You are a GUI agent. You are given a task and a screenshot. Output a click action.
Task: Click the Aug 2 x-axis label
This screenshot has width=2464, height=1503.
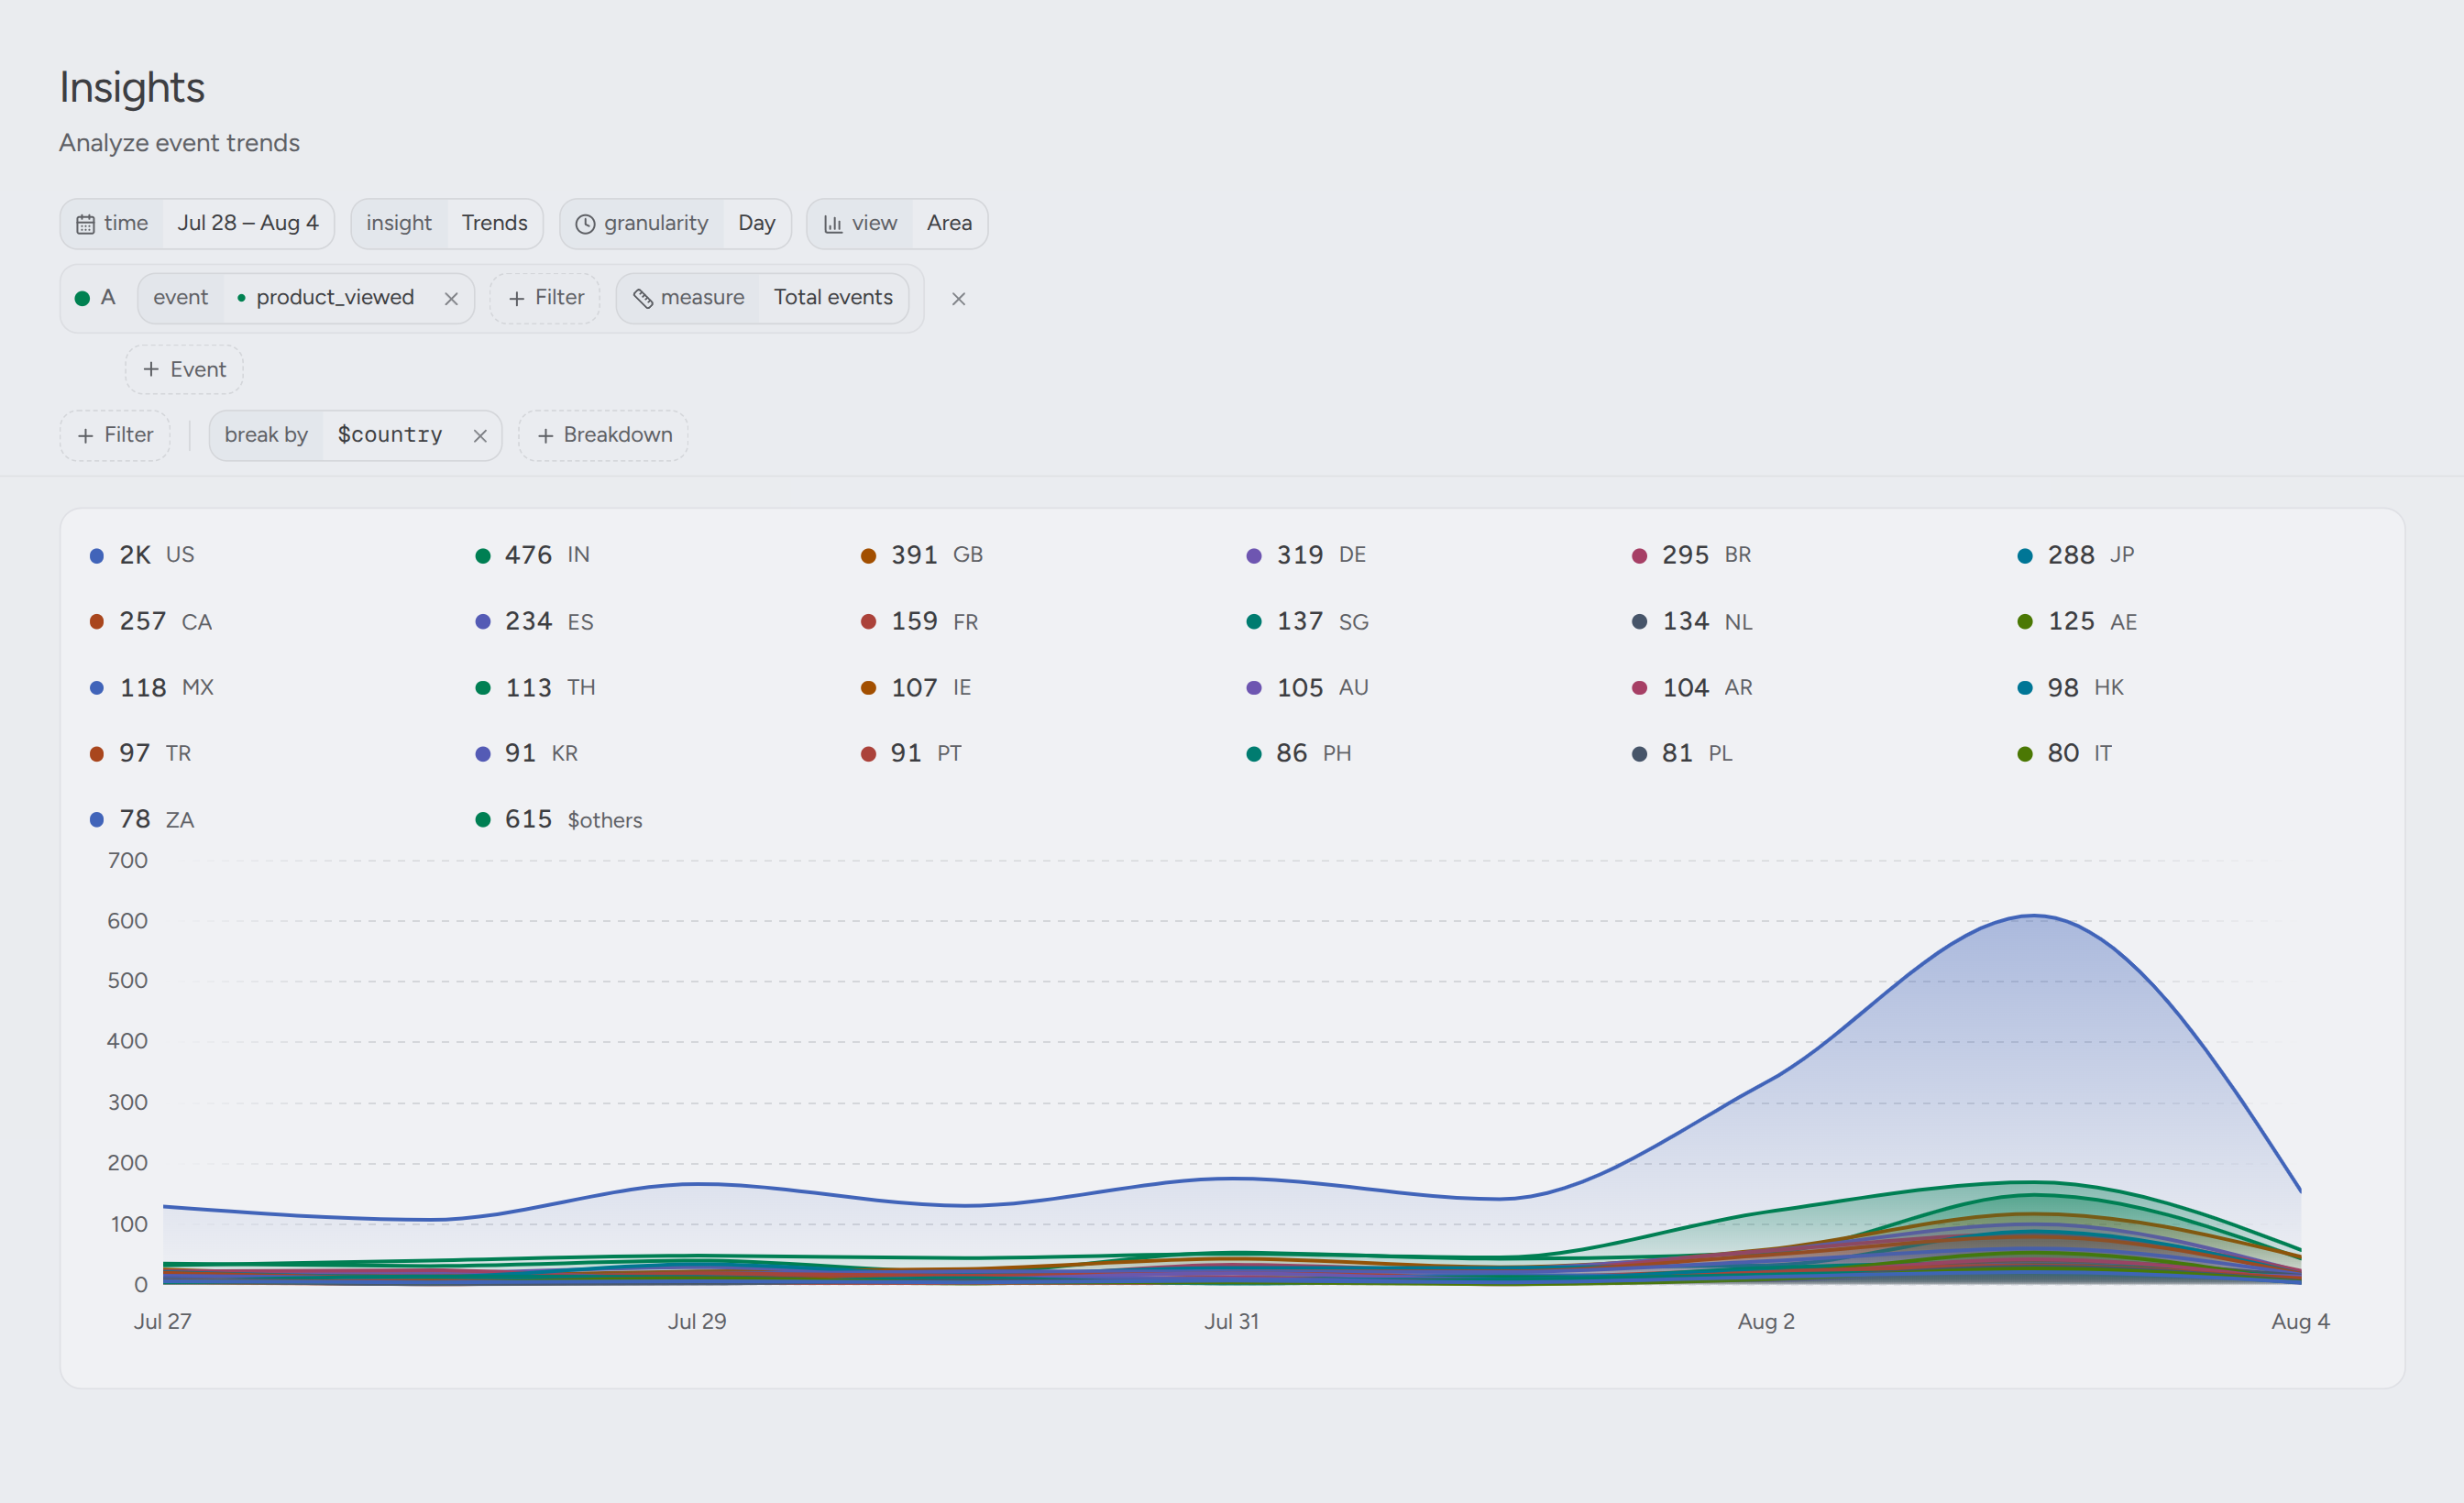[x=1766, y=1322]
